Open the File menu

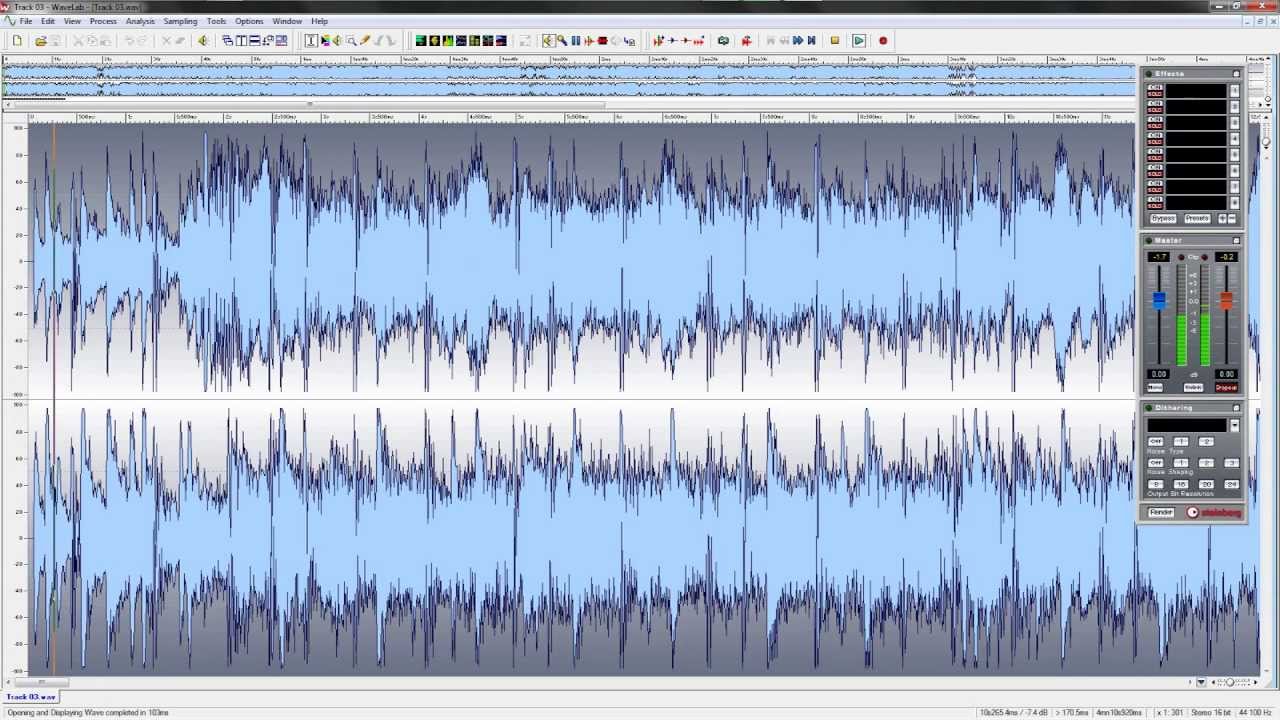(26, 21)
